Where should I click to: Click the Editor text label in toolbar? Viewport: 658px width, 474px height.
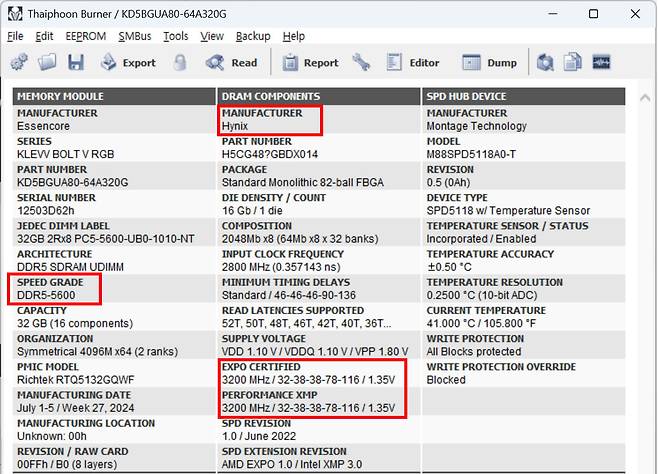424,62
